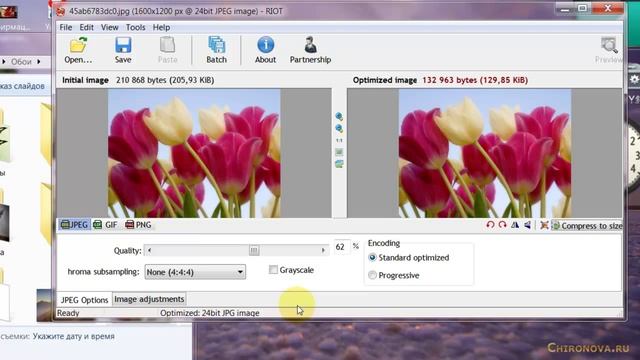Image resolution: width=640 pixels, height=360 pixels.
Task: Flip the image vertically
Action: click(528, 225)
